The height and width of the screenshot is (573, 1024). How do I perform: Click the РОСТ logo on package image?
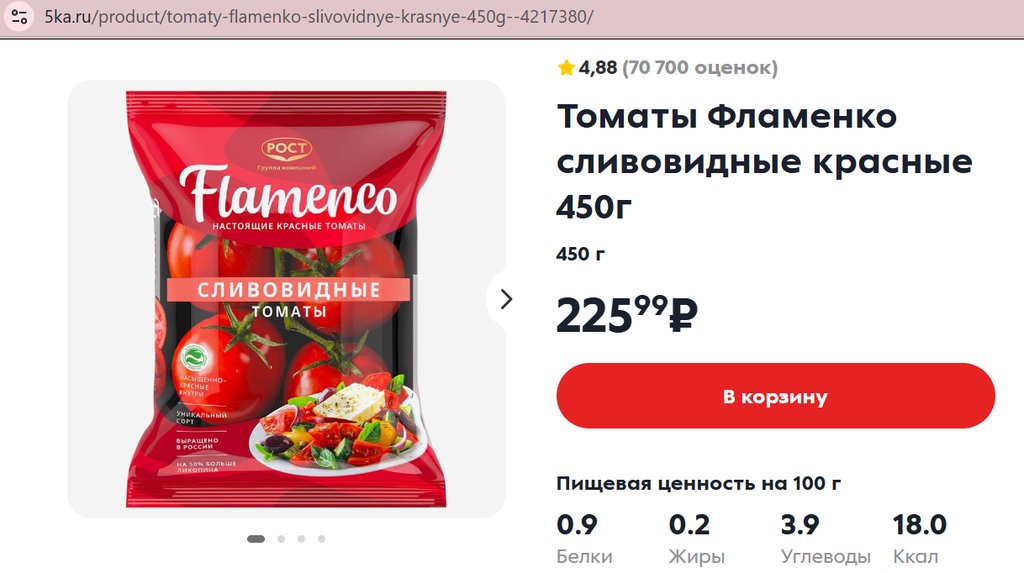click(x=286, y=149)
